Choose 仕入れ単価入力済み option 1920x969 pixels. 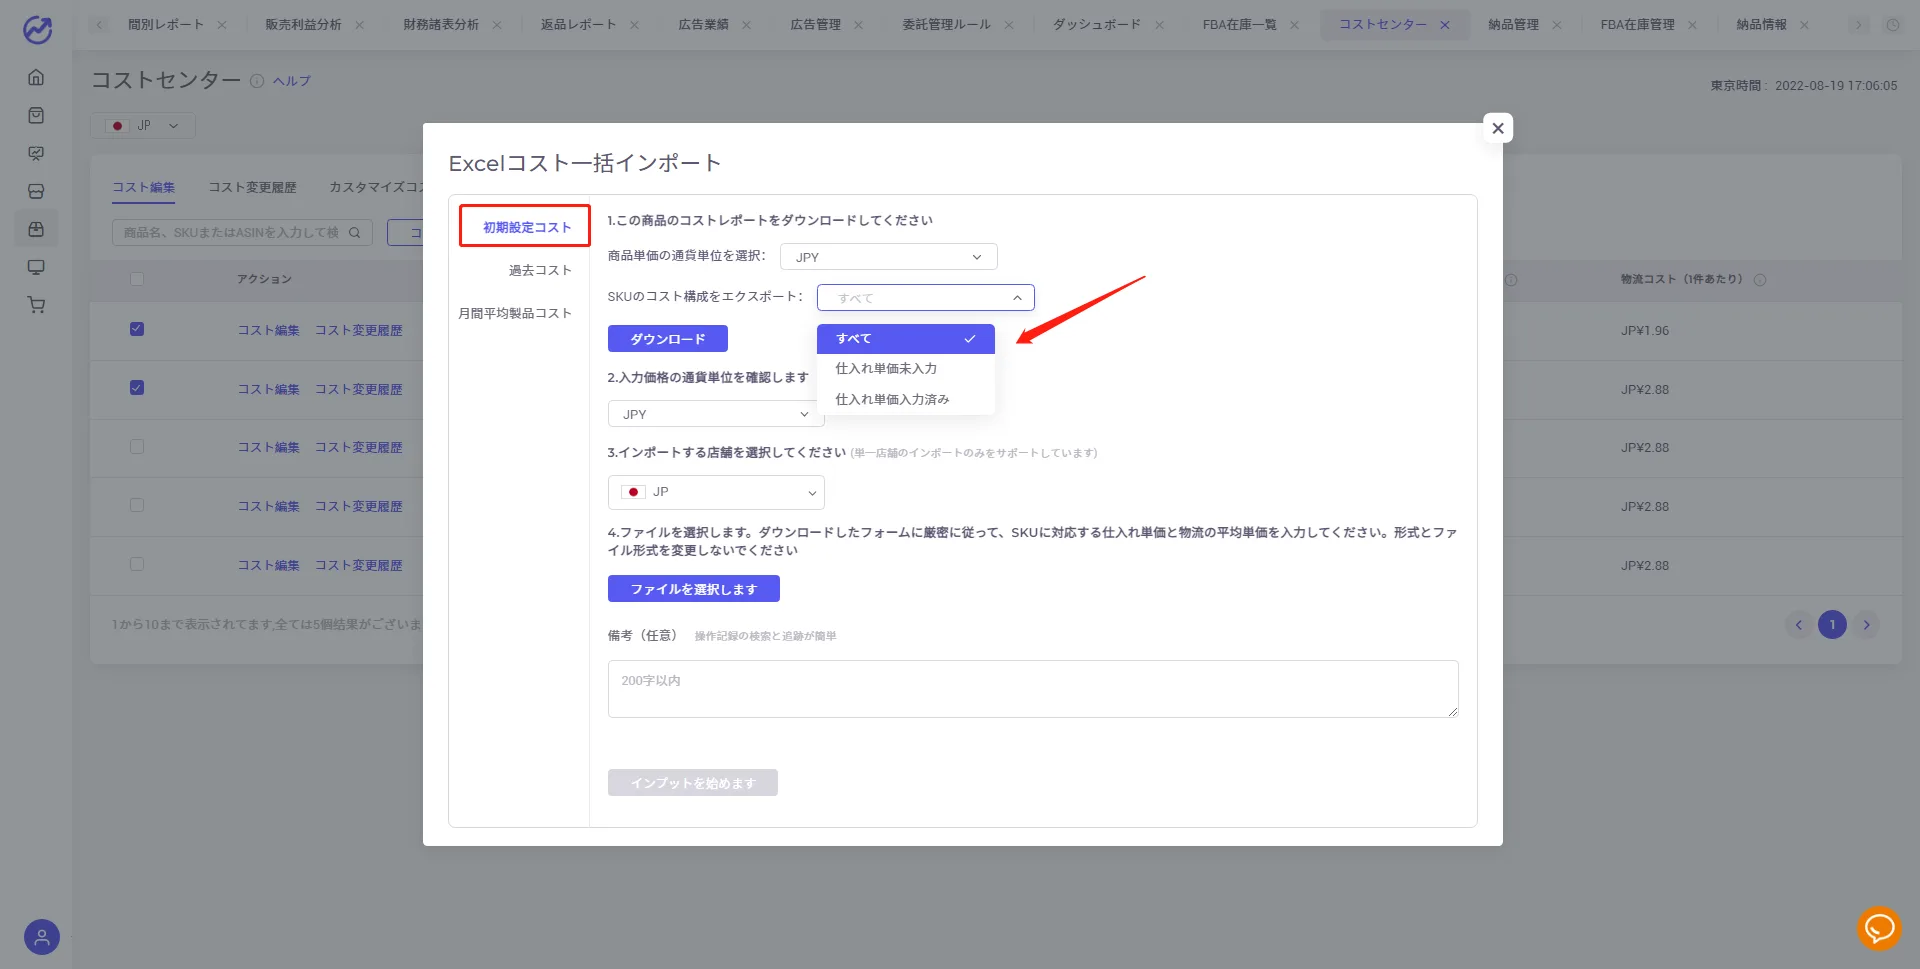pos(905,400)
